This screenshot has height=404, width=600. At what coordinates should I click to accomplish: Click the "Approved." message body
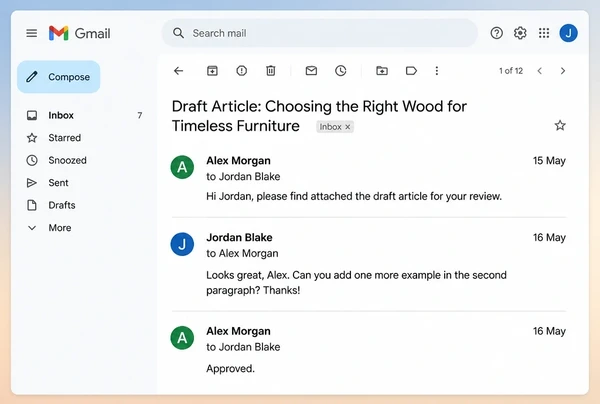(230, 368)
